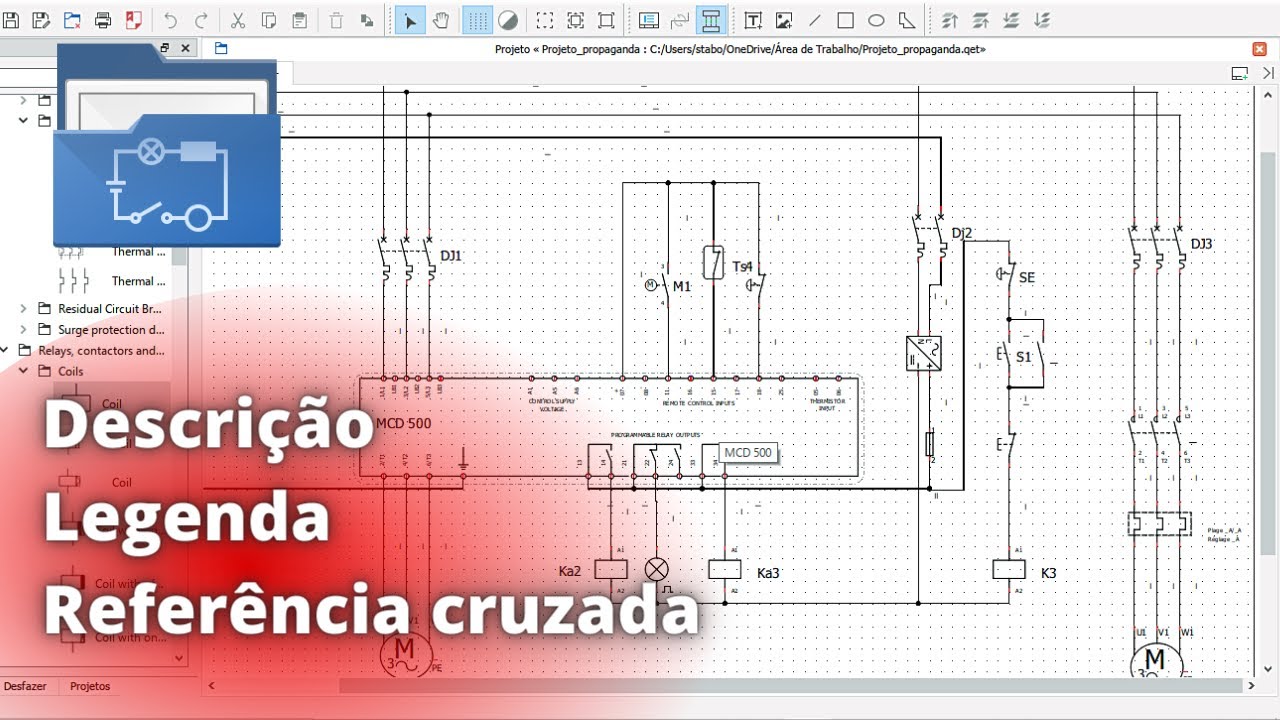Activate the selection arrow pointer tool
1280x720 pixels.
coord(410,20)
